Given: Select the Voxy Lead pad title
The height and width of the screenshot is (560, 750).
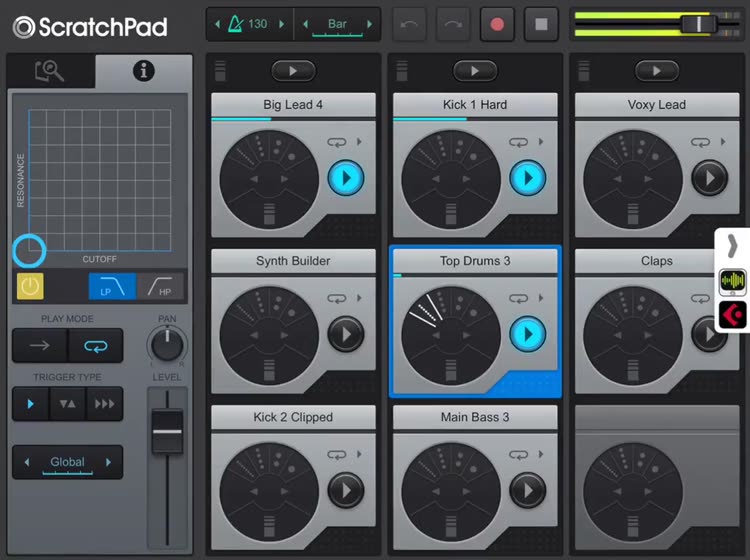Looking at the screenshot, I should coord(657,105).
